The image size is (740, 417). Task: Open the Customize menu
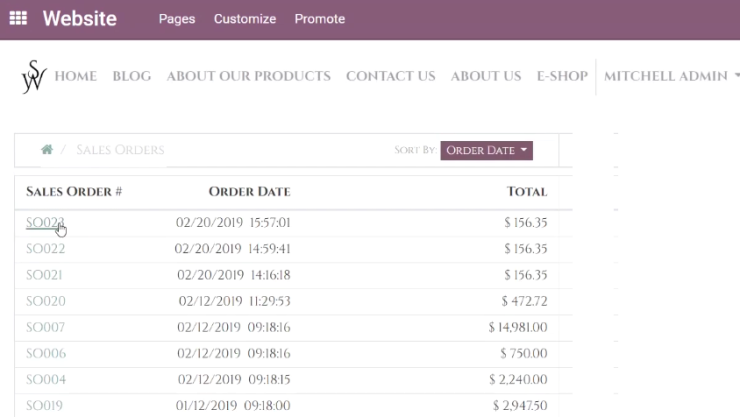click(x=244, y=19)
